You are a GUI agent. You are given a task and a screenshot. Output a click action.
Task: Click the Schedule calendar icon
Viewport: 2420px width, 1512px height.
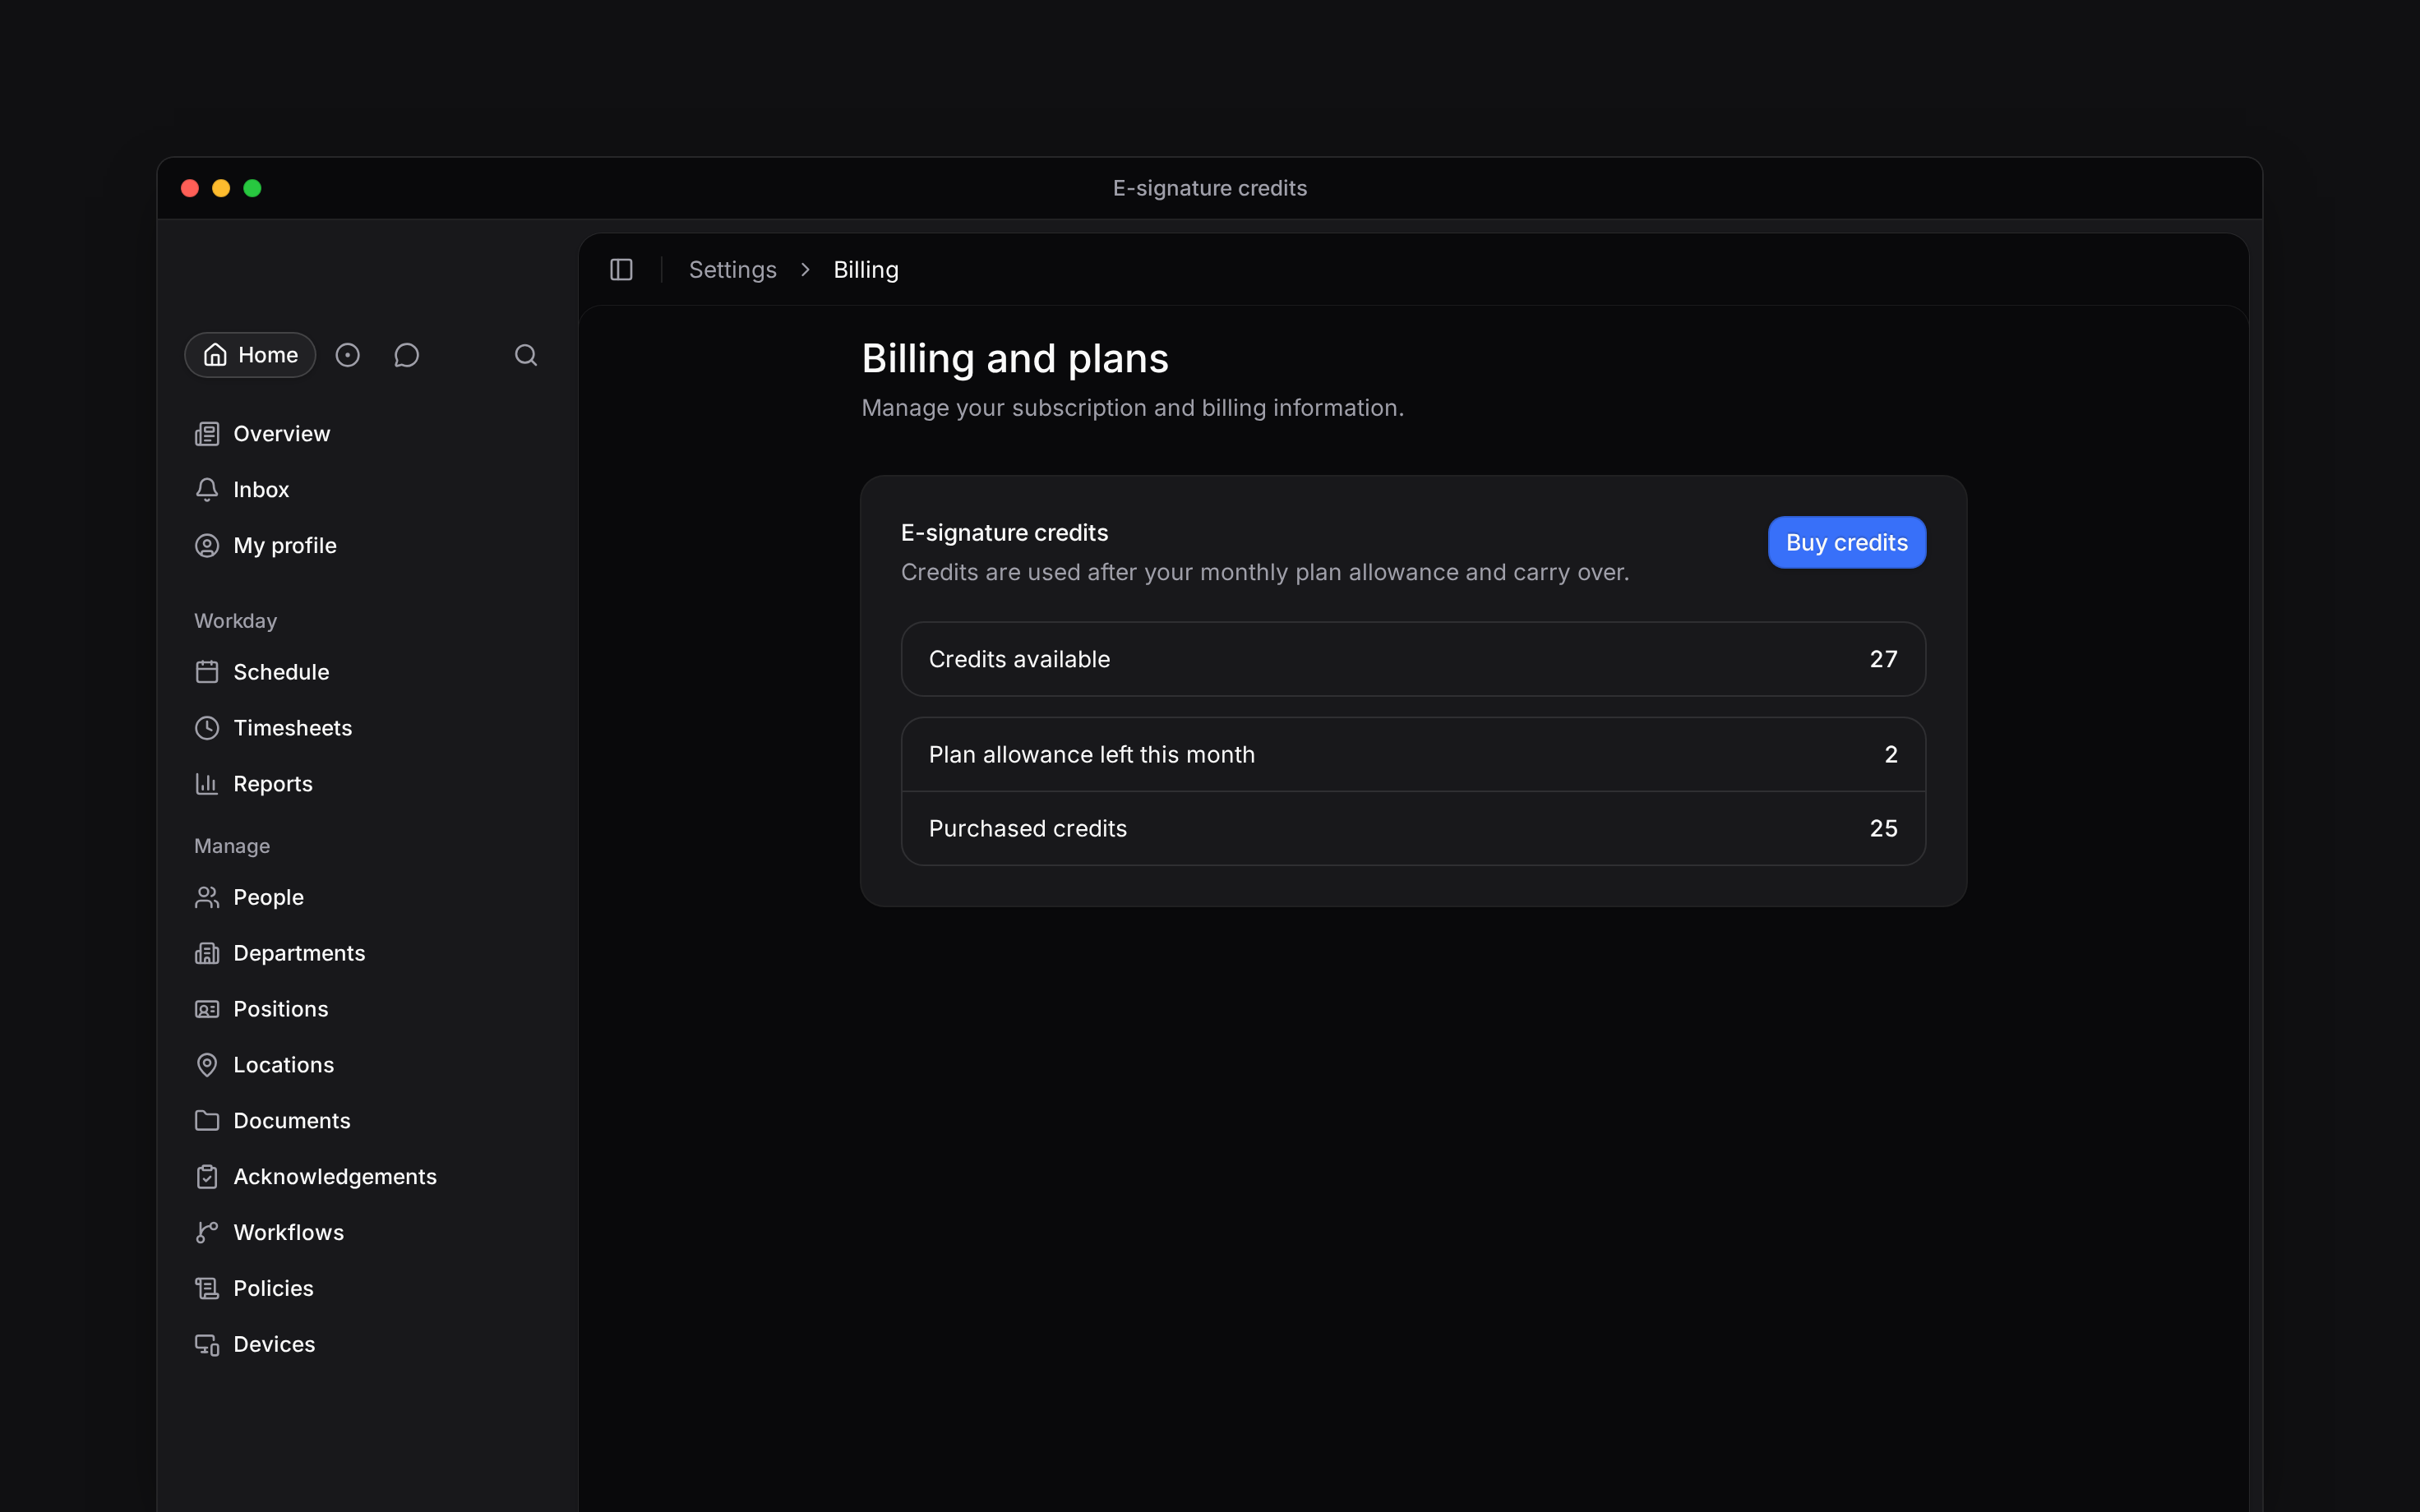pos(207,672)
